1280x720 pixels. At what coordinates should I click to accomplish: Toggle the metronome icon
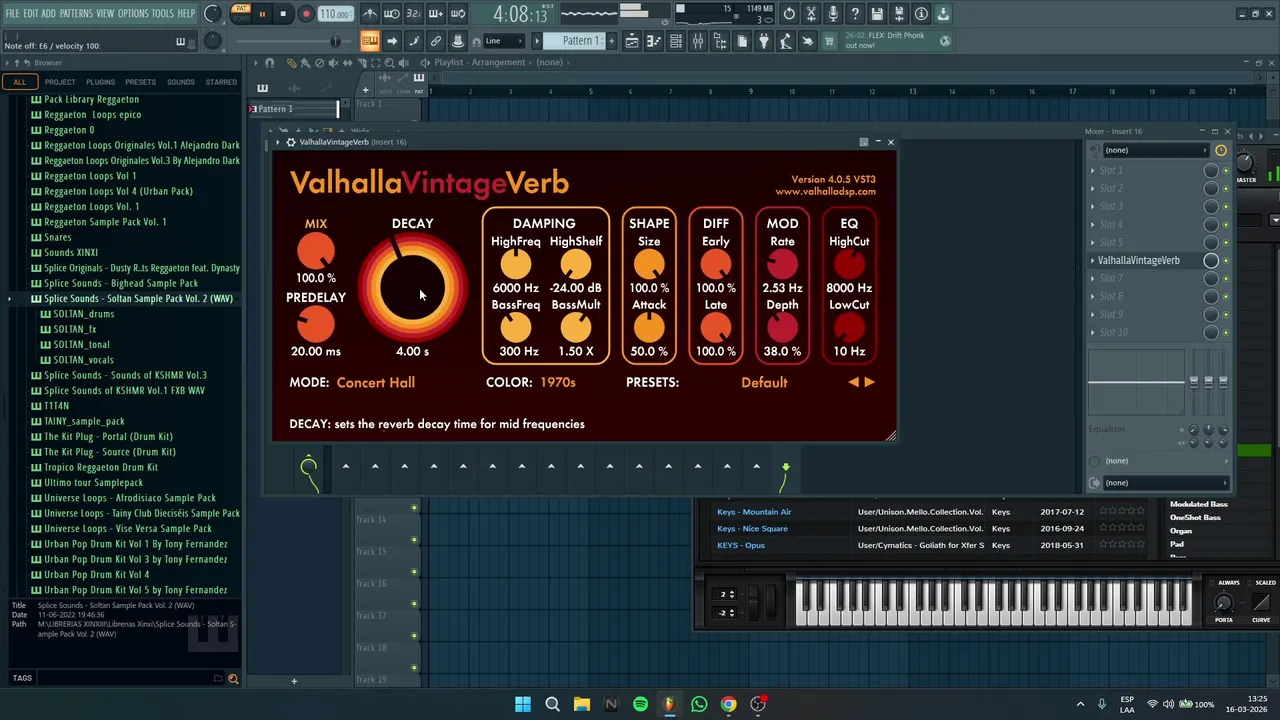point(371,14)
